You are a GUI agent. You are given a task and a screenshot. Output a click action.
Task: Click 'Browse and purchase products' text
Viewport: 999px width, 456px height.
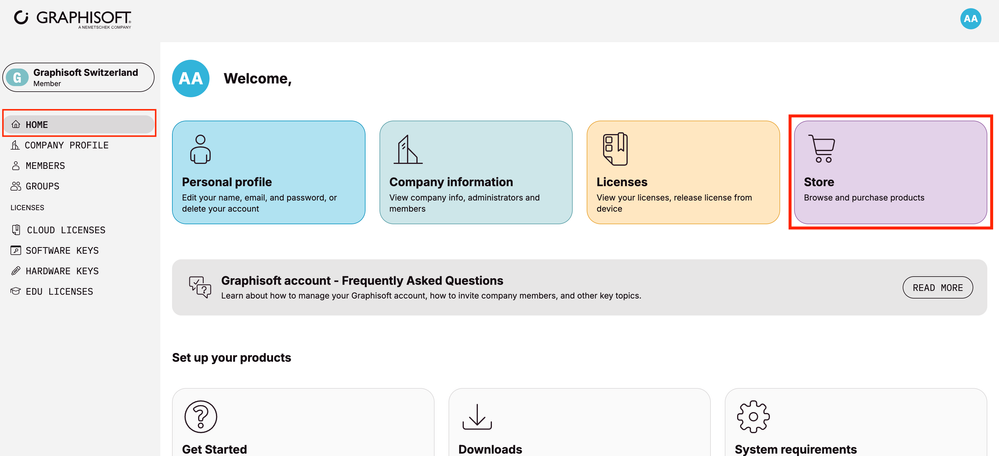[864, 197]
